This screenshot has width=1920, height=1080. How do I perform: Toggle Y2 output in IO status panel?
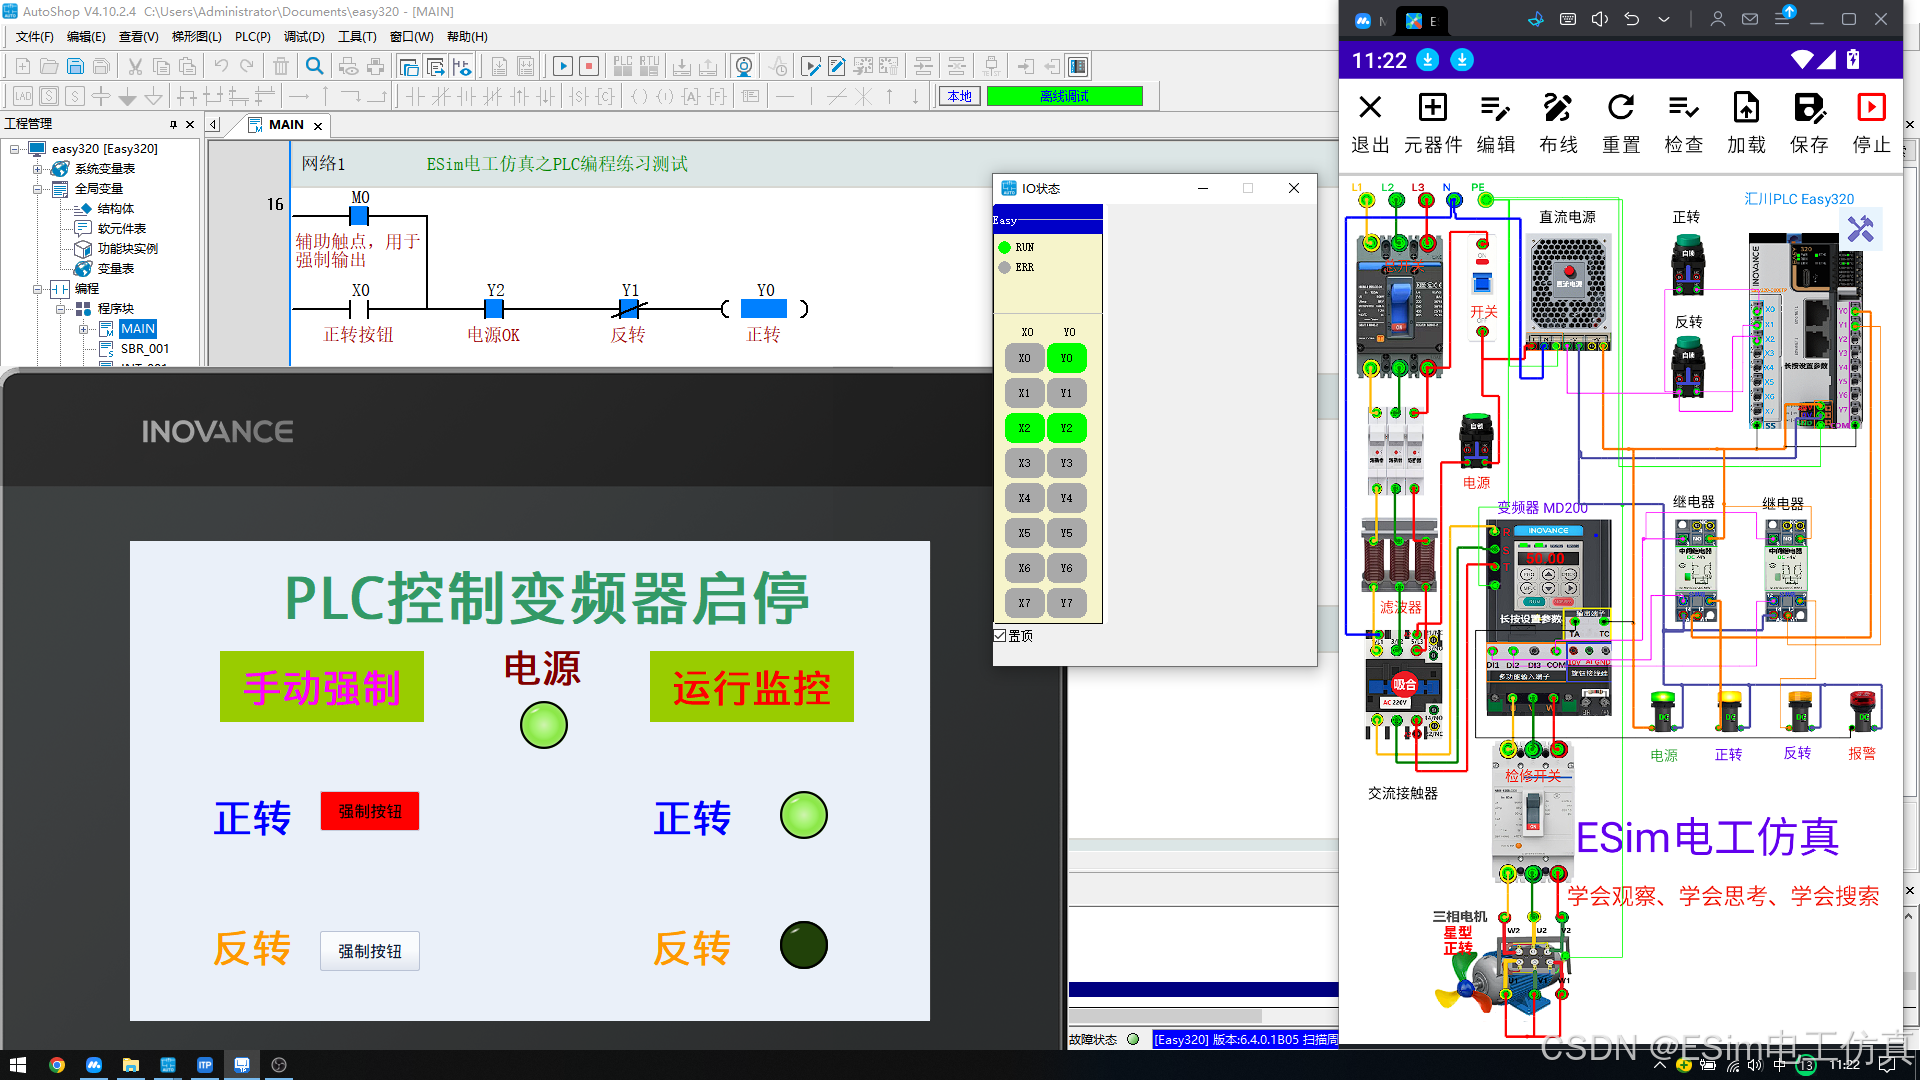1067,428
